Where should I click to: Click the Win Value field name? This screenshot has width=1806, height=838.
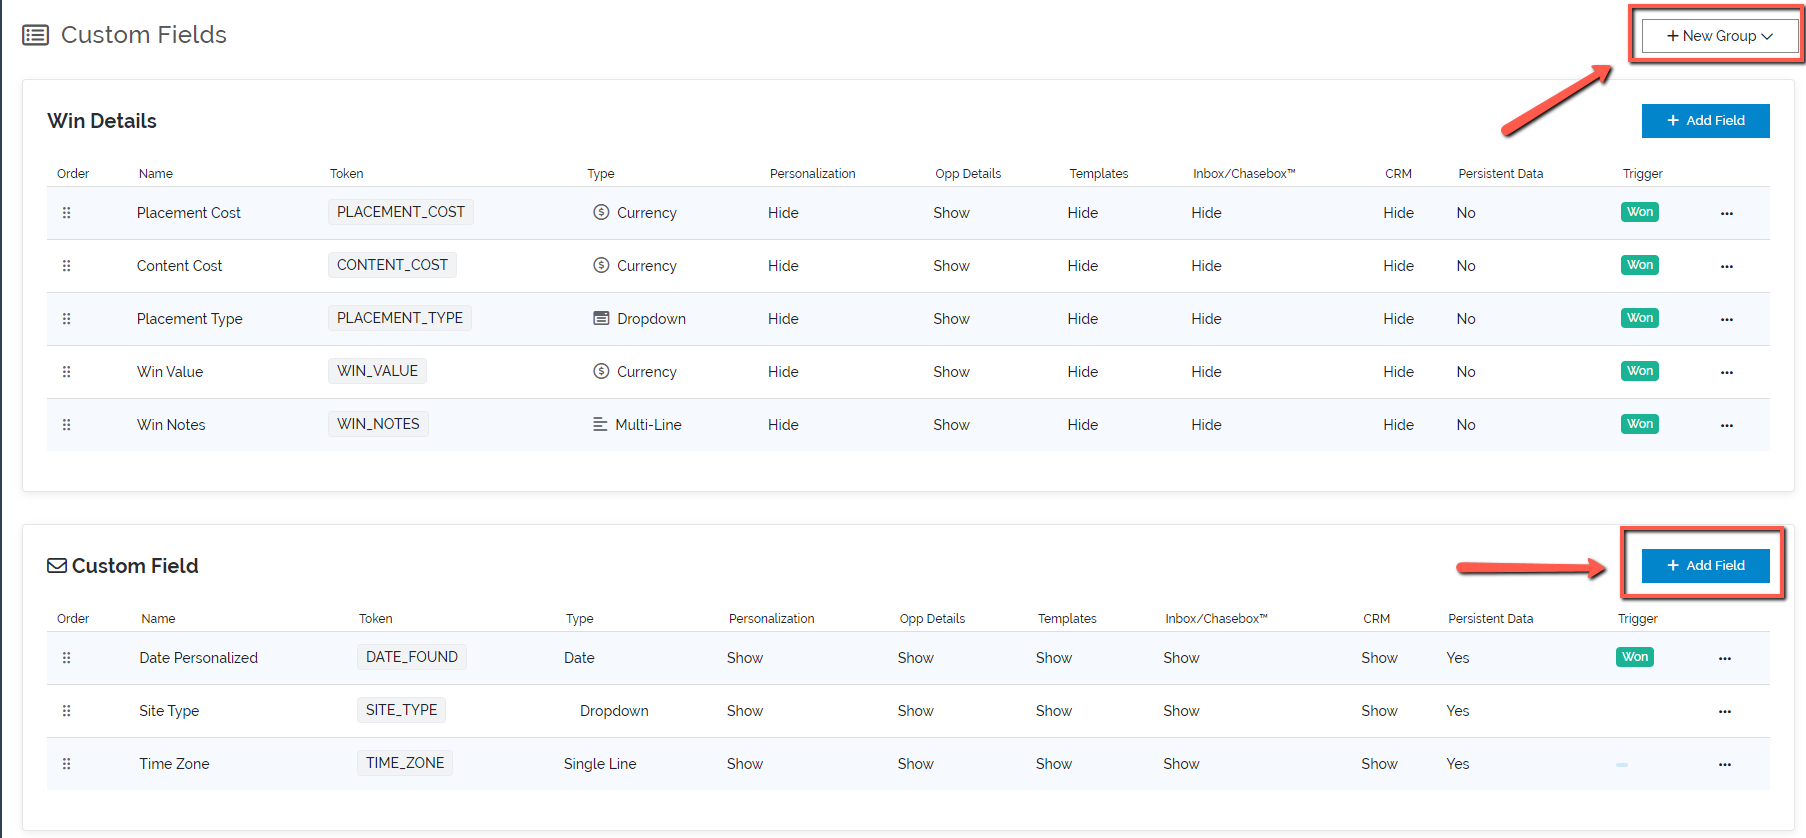[170, 372]
